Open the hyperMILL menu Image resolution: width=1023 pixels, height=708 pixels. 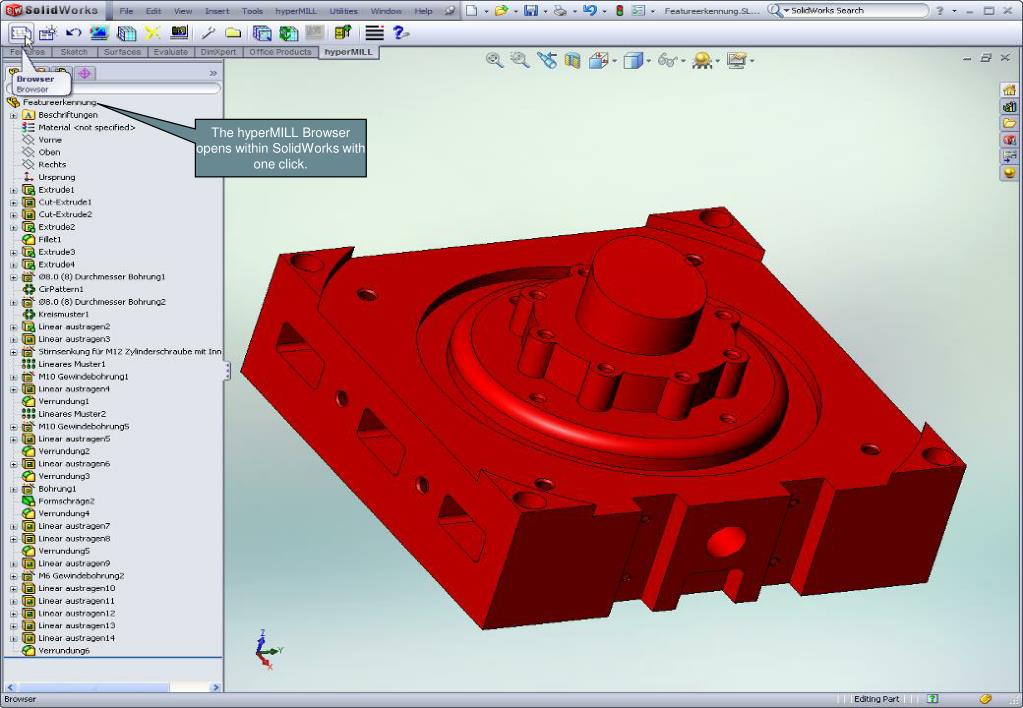(296, 11)
